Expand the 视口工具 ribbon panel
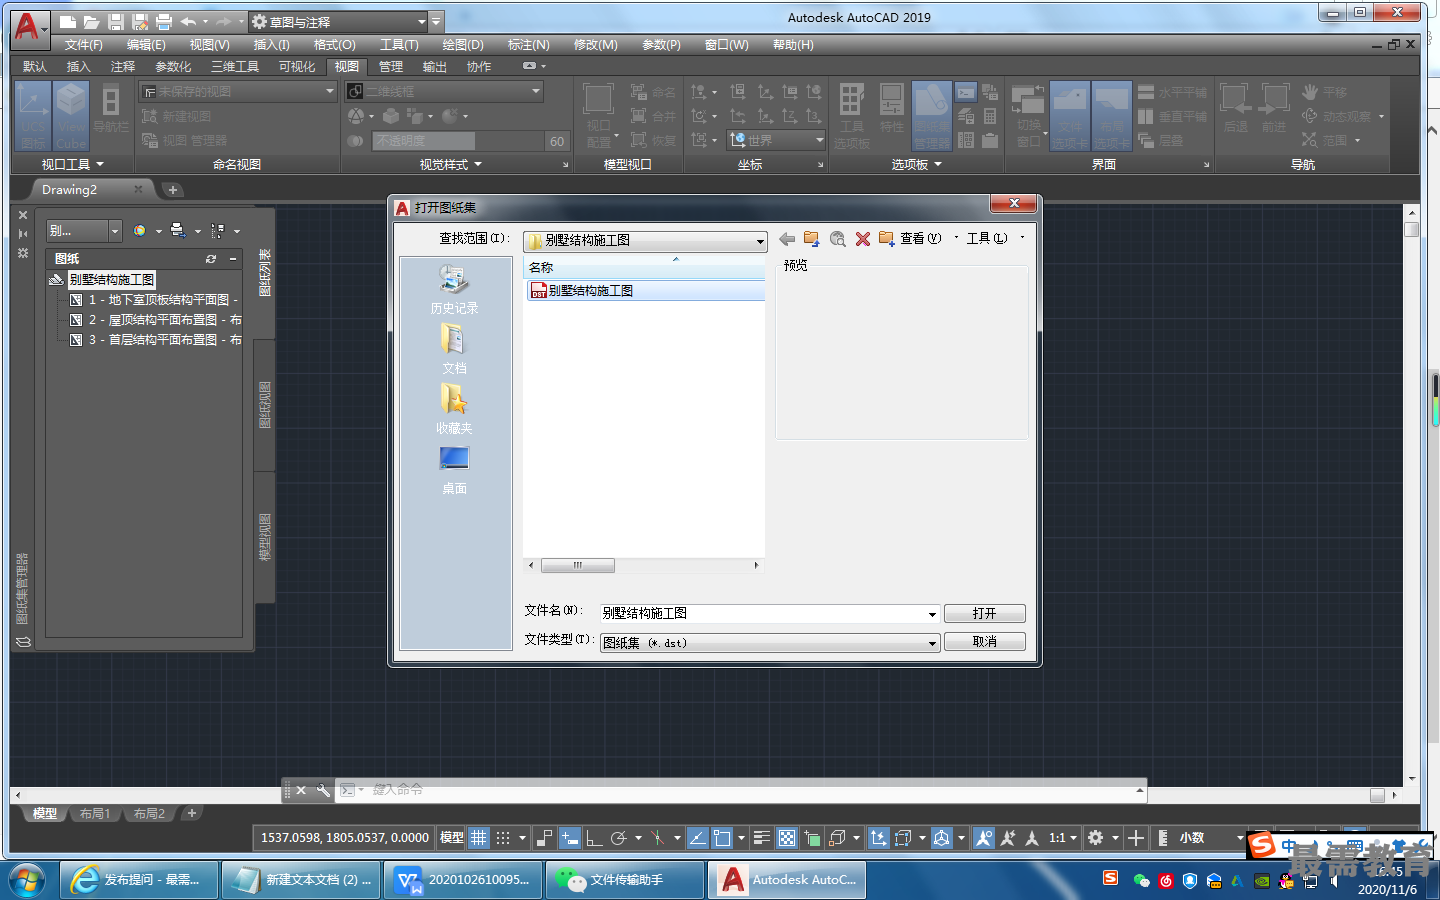The image size is (1440, 900). click(73, 164)
